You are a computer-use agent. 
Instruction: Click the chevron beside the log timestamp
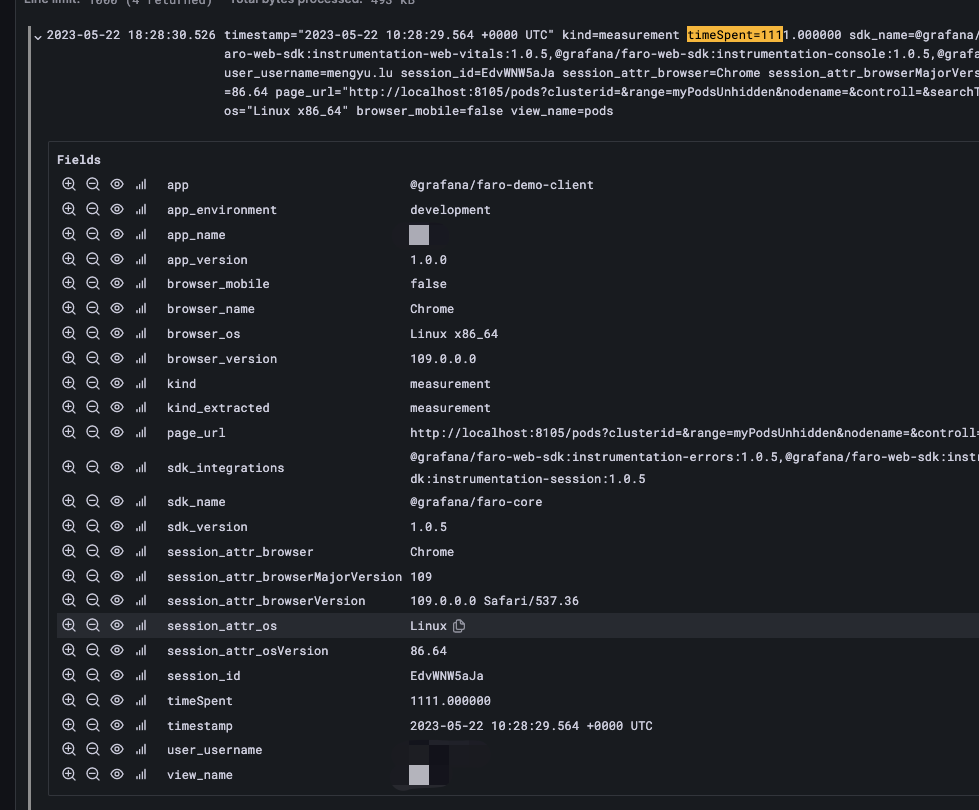[37, 33]
